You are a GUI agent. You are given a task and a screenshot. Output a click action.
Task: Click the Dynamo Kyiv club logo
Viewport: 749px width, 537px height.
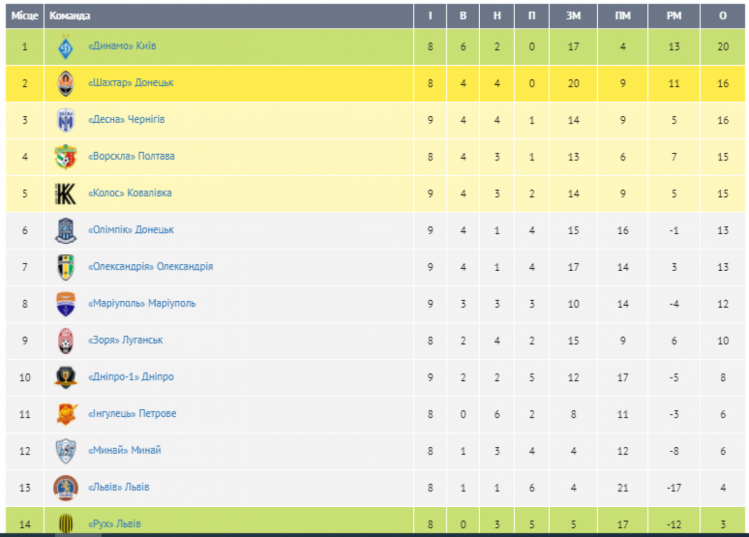[x=66, y=47]
